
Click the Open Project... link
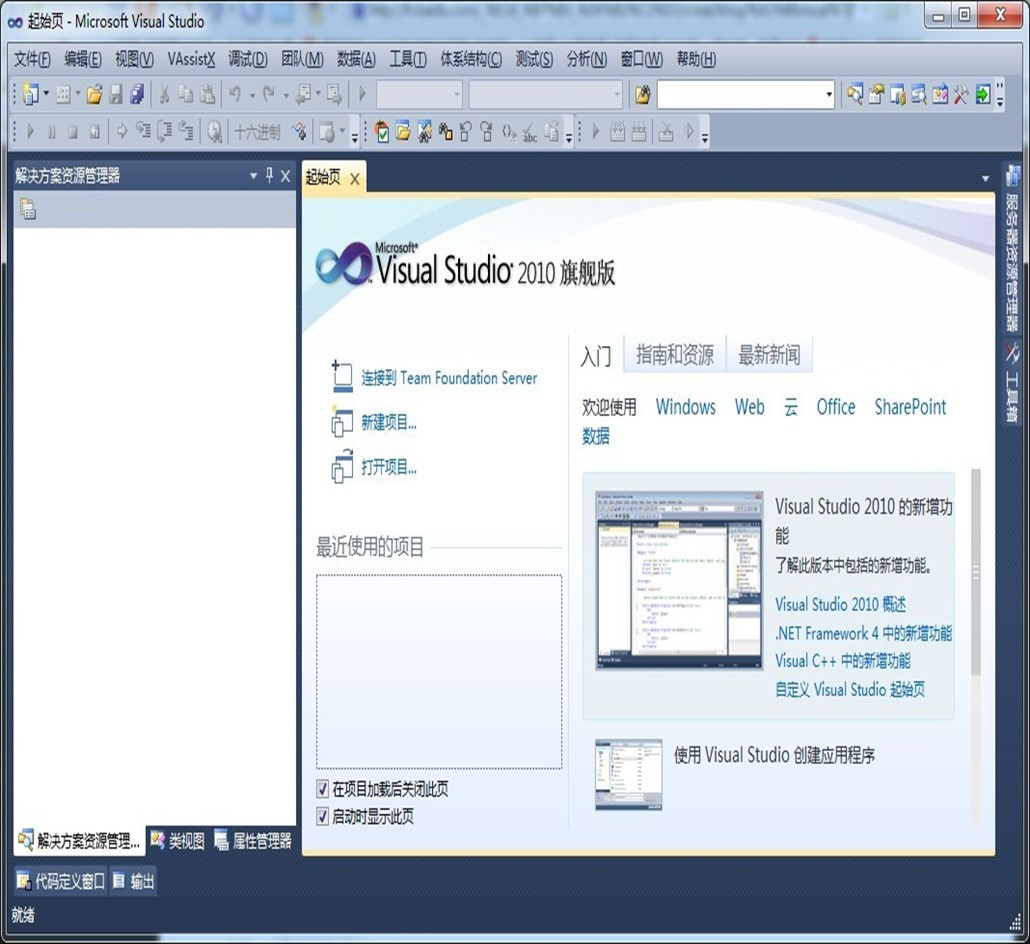tap(389, 467)
